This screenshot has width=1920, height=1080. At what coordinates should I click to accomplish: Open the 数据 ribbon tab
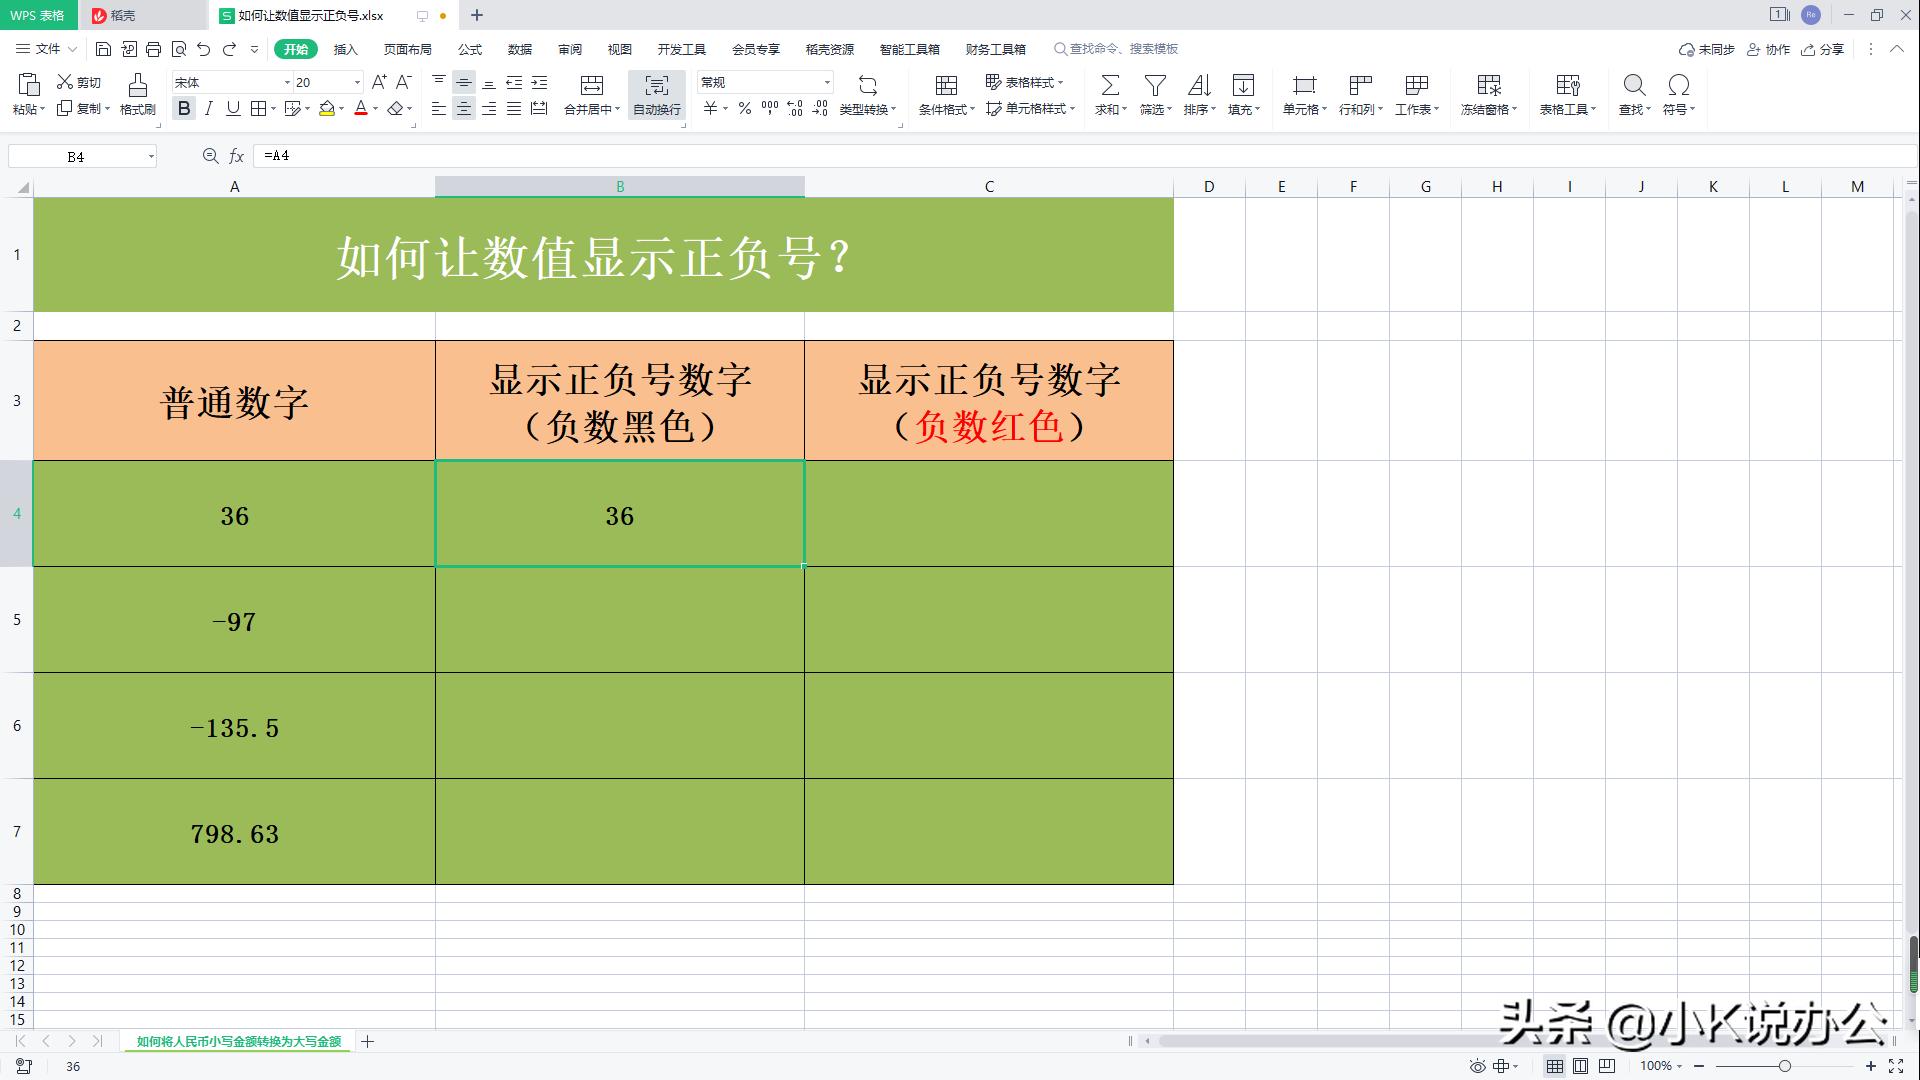tap(521, 49)
